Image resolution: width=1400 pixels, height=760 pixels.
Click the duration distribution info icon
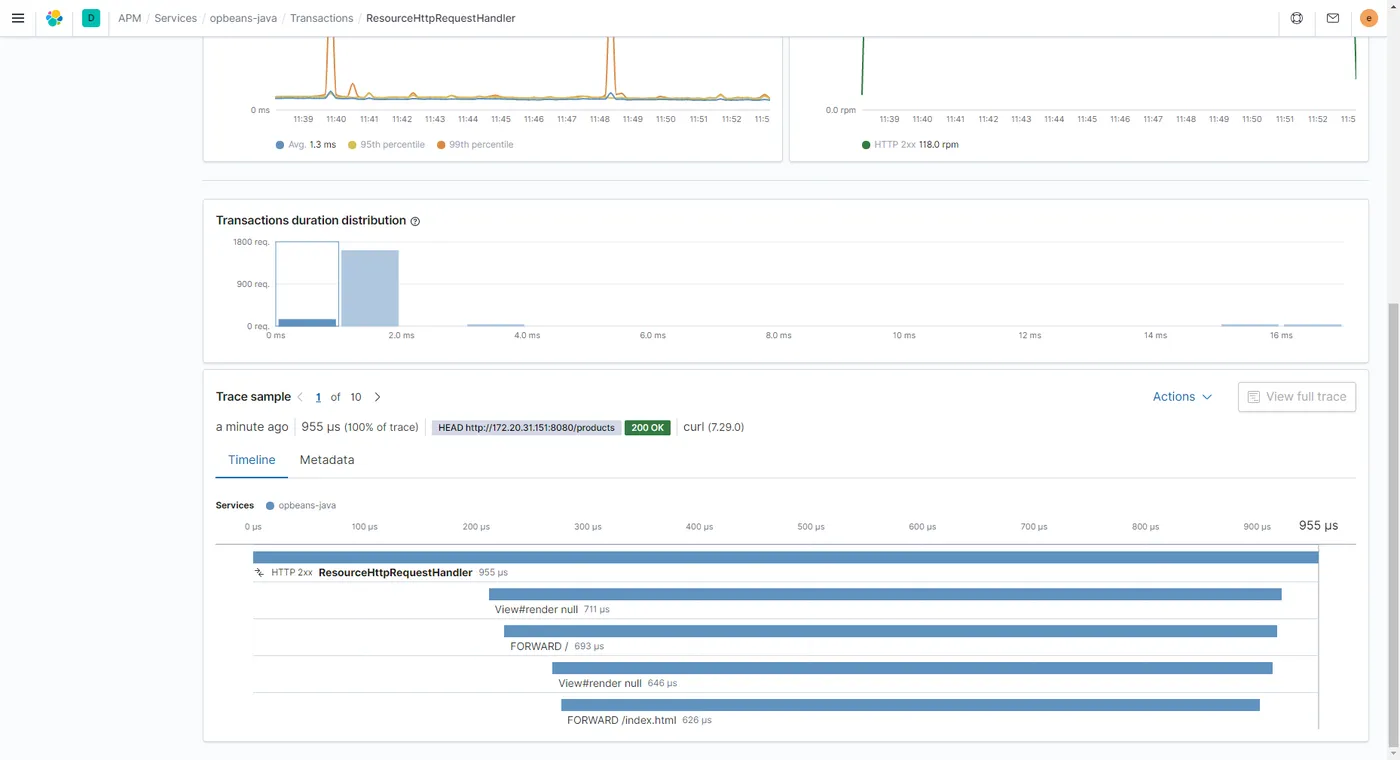click(x=415, y=221)
